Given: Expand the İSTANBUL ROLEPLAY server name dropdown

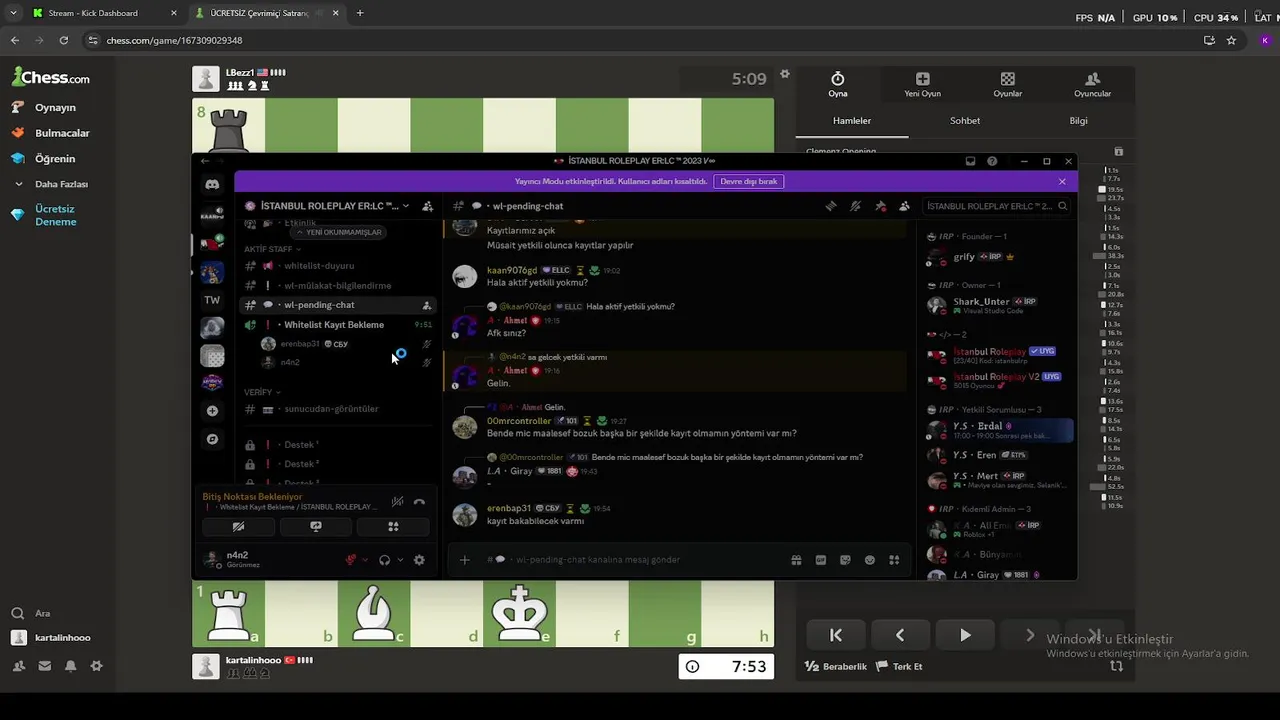Looking at the screenshot, I should 405,206.
